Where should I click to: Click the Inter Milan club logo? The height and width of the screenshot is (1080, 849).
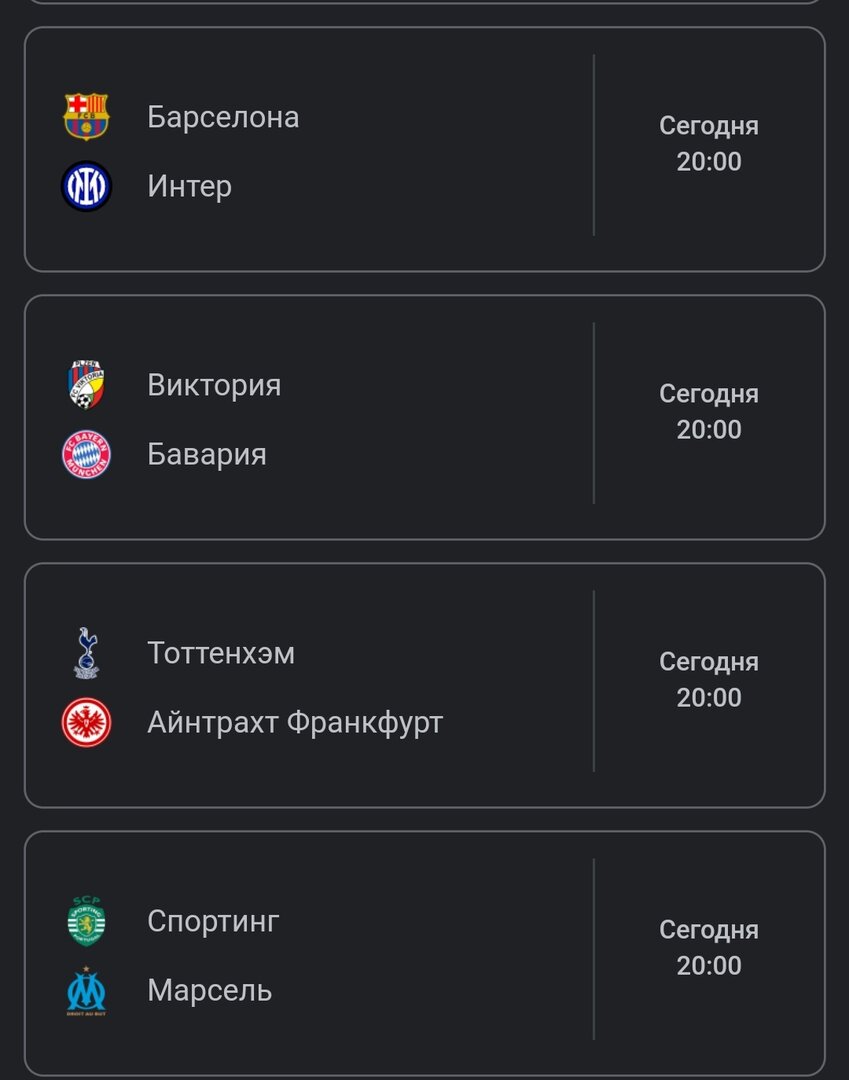point(86,187)
